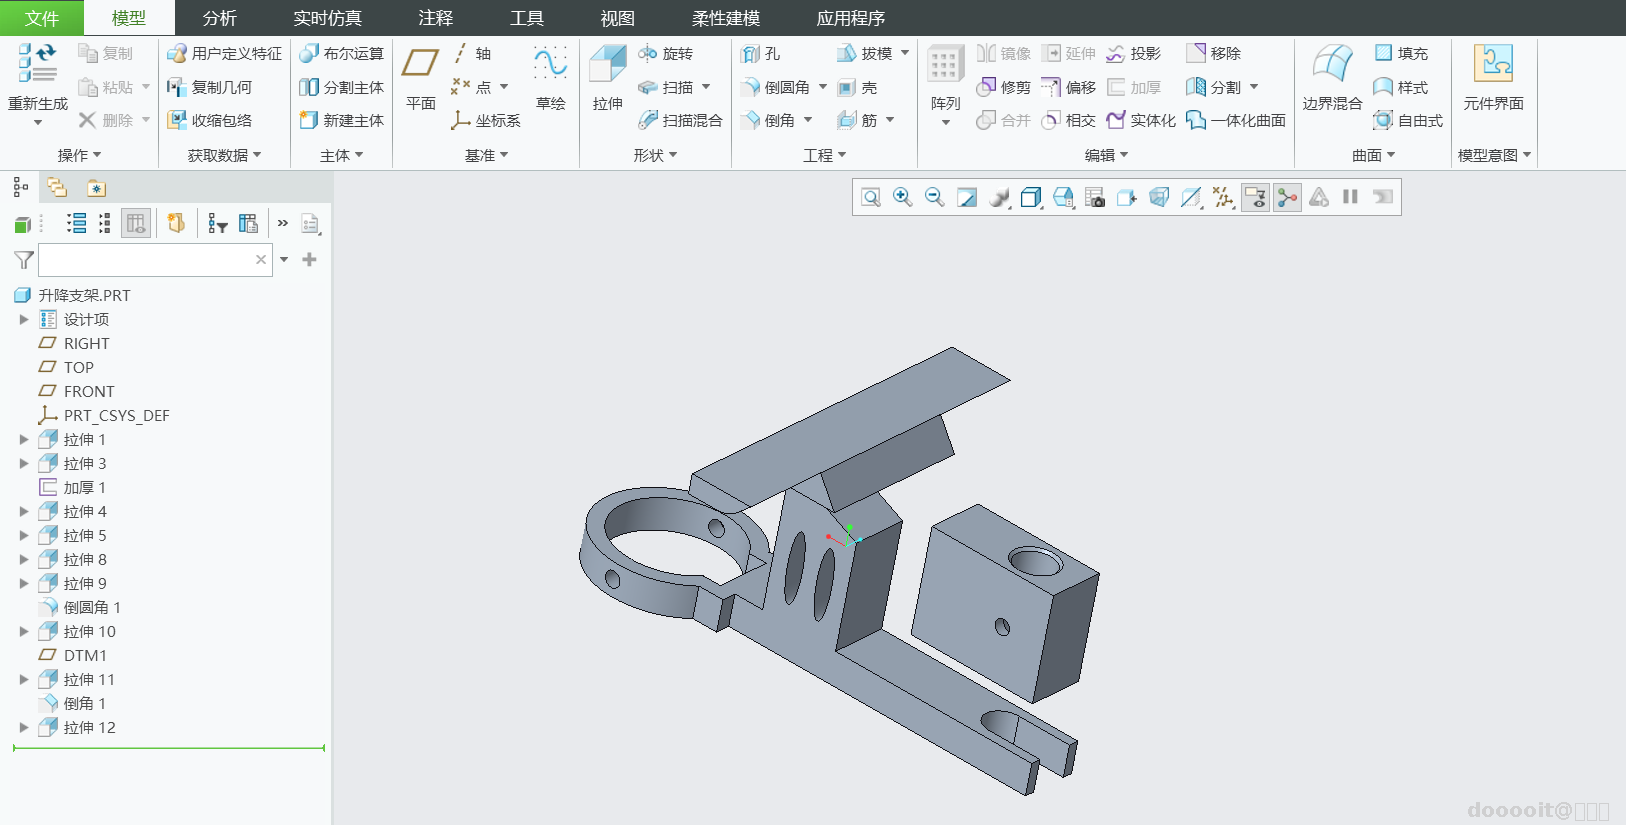
Task: Expand the 拉伸 1 tree node
Action: [24, 439]
